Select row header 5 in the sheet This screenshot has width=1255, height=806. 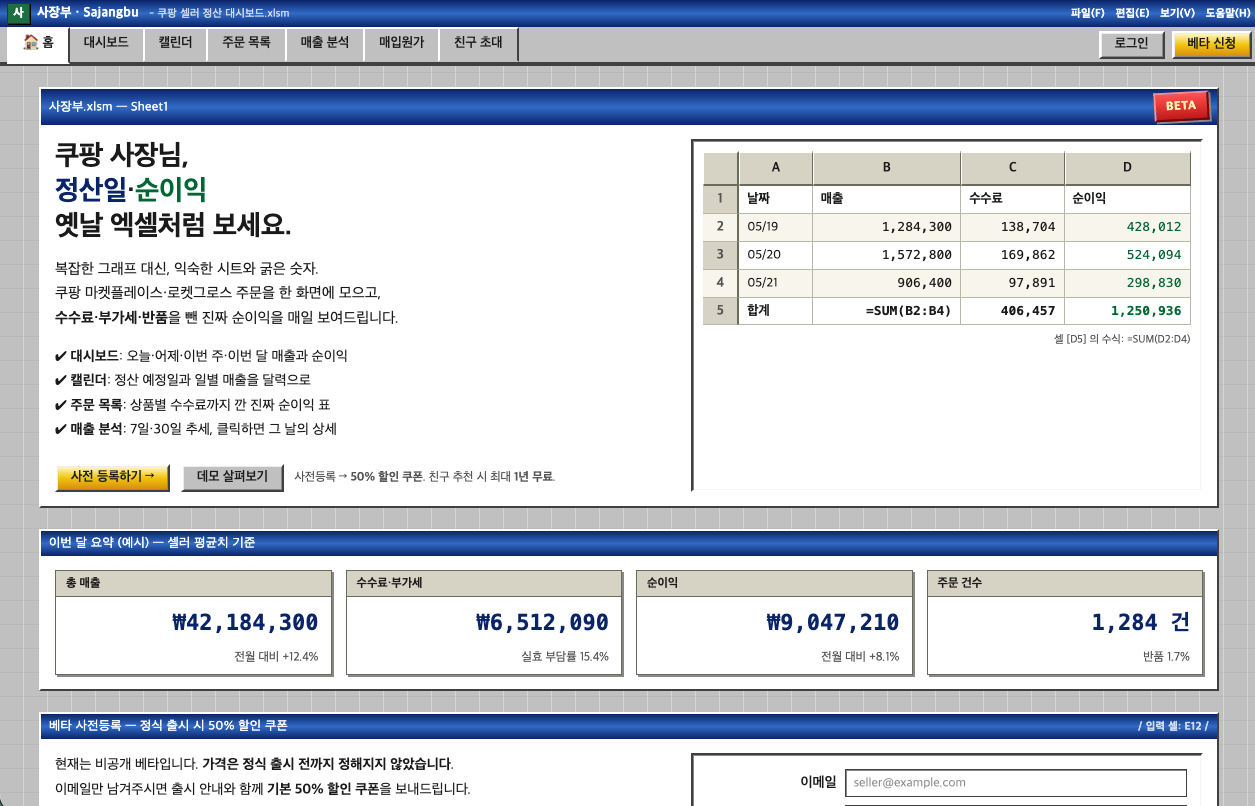(x=720, y=311)
